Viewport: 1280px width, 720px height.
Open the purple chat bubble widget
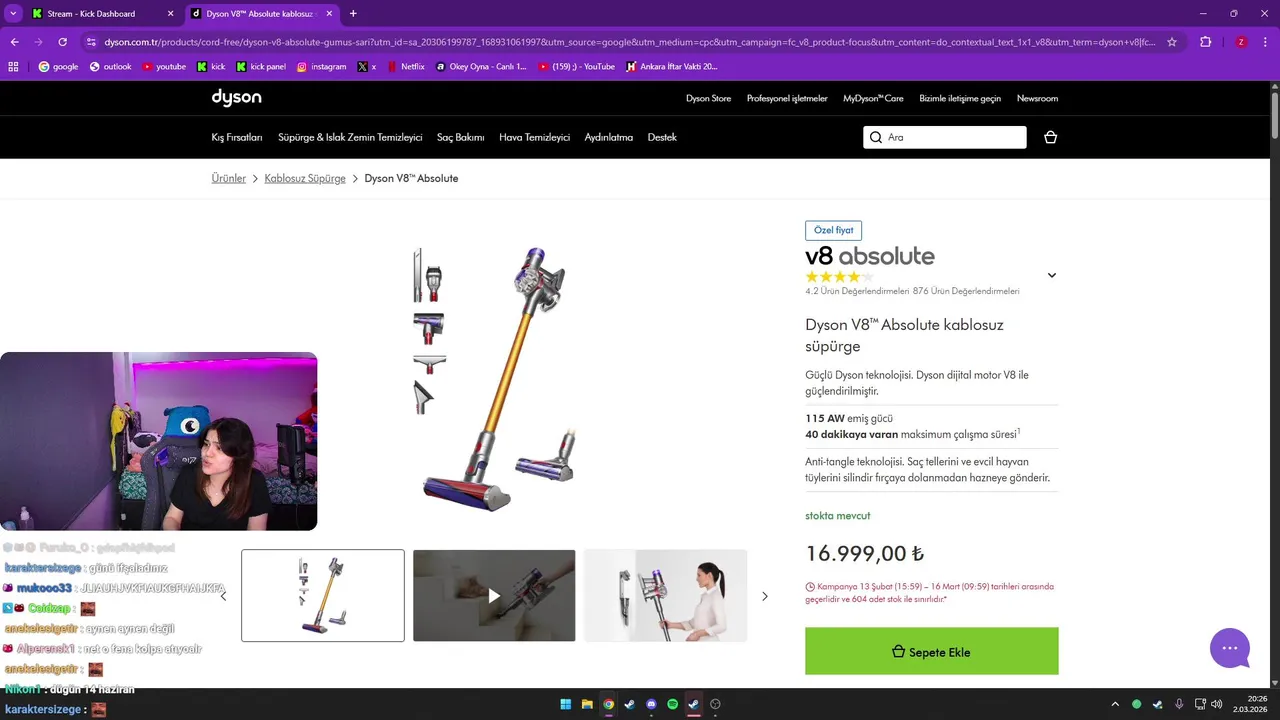coord(1229,648)
